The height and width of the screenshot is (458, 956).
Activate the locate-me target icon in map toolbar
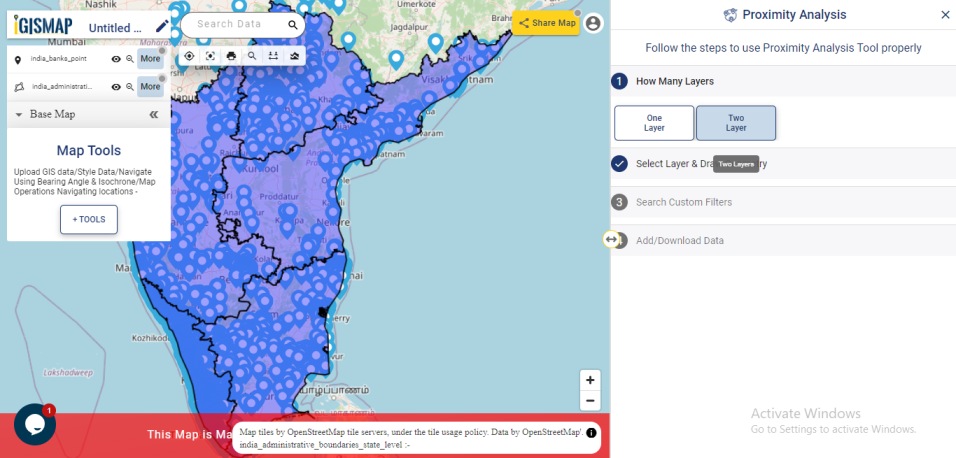click(x=189, y=56)
